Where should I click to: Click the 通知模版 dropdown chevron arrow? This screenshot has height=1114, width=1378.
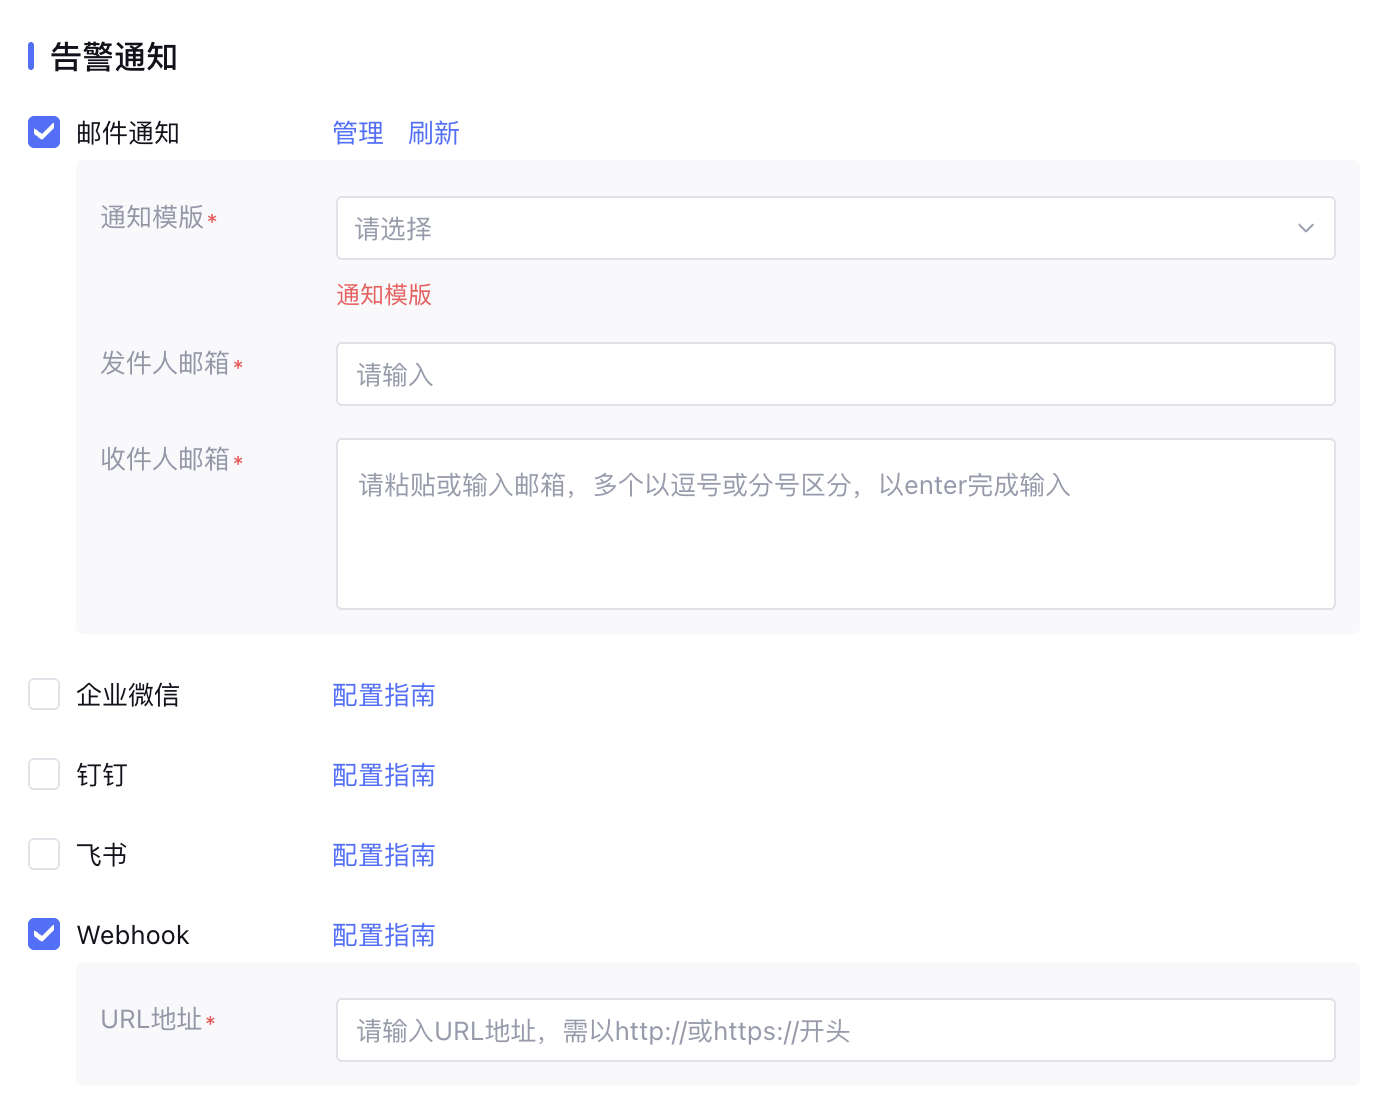click(1305, 228)
